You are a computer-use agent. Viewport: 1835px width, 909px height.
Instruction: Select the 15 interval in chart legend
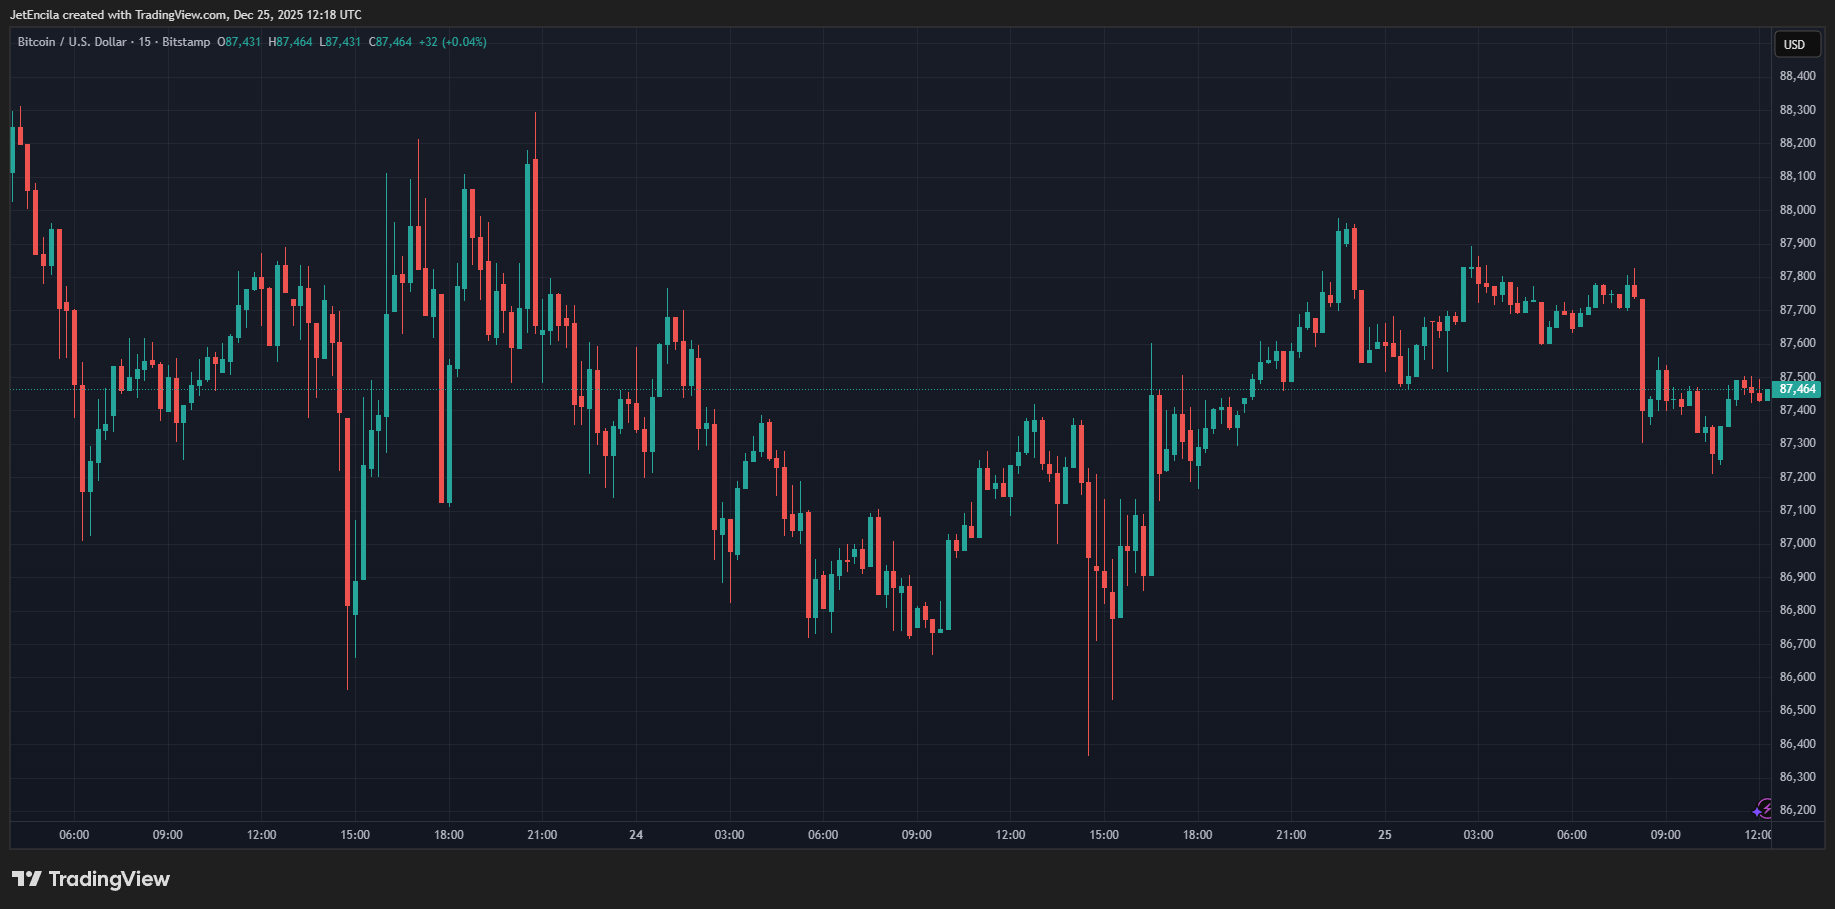click(x=145, y=42)
